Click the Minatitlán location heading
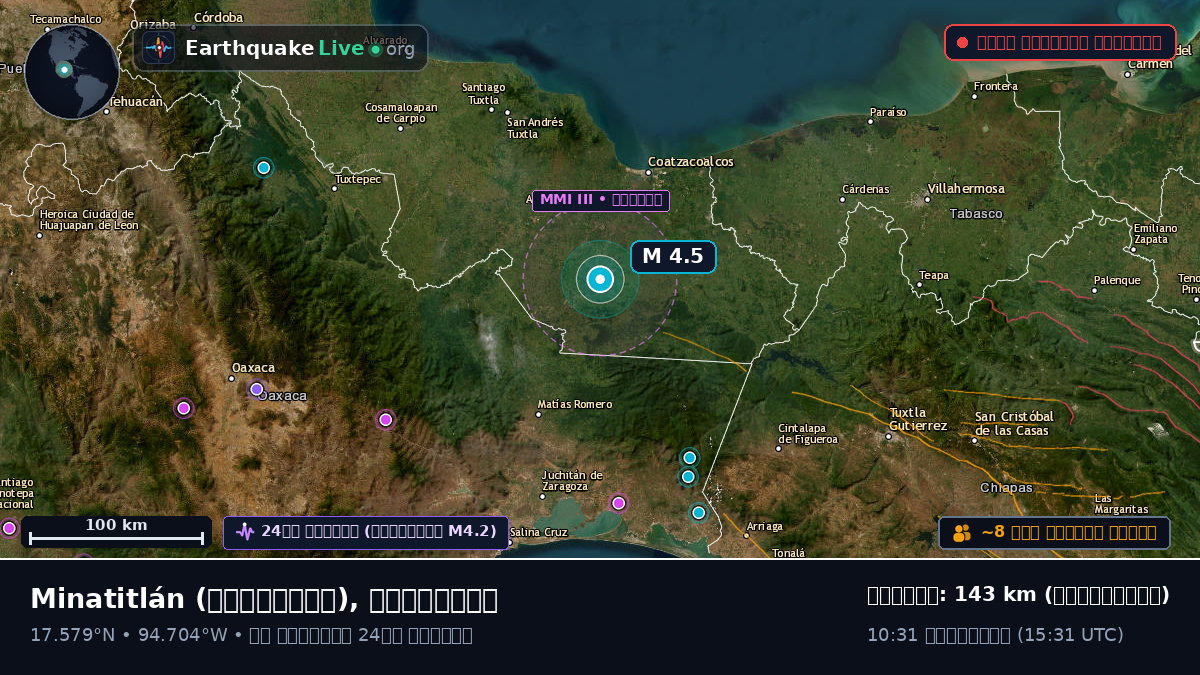The width and height of the screenshot is (1200, 675). coord(264,599)
